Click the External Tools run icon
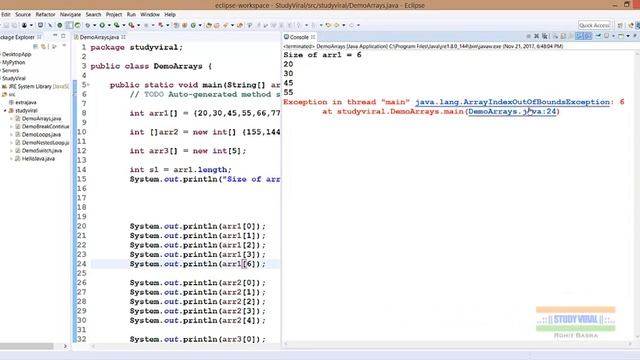This screenshot has width=640, height=360. (131, 25)
